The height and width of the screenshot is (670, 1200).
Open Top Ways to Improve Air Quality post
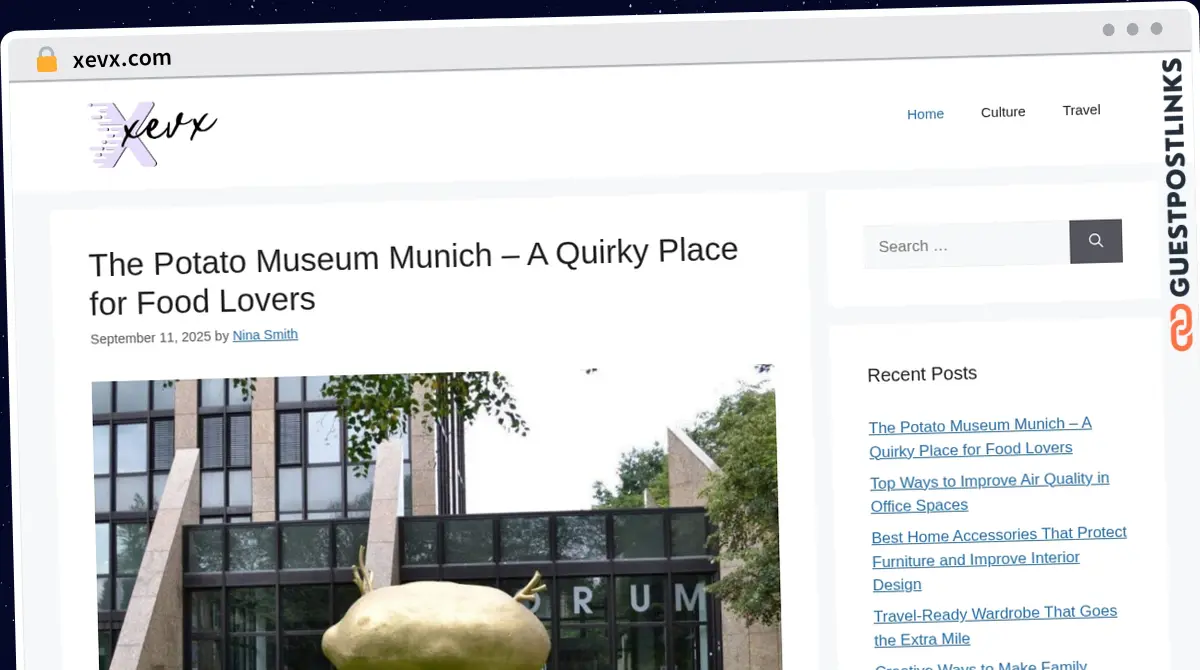pos(989,492)
